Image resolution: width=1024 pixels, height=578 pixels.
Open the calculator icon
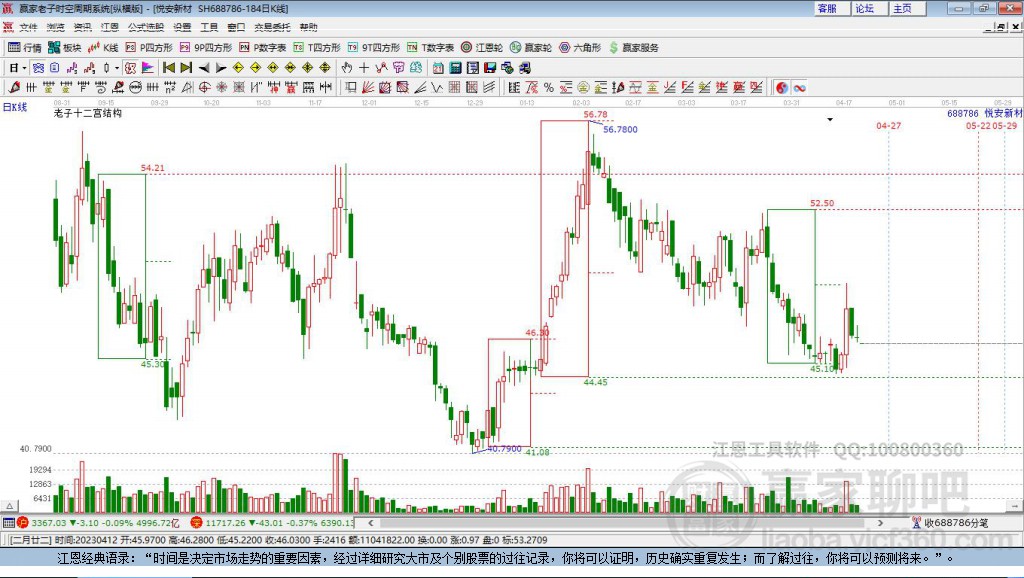coord(455,68)
